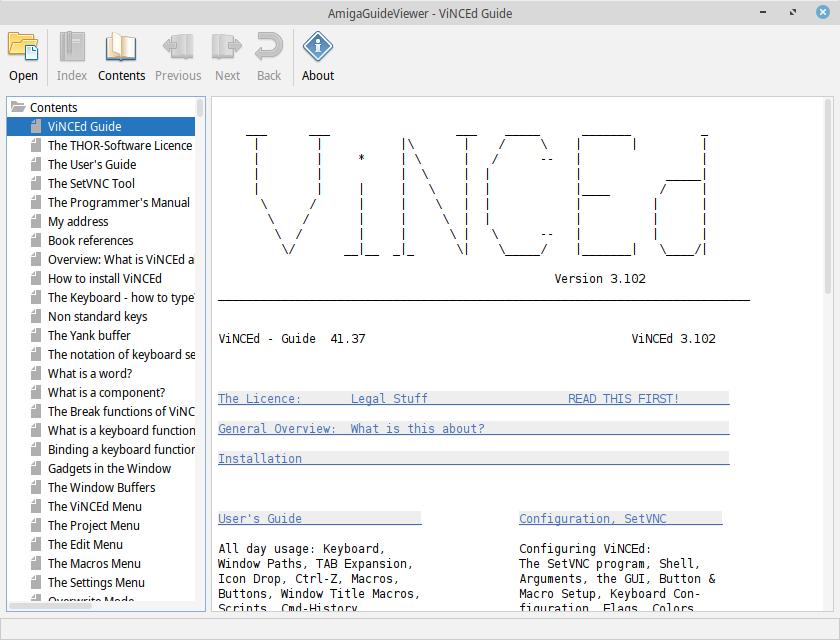The height and width of the screenshot is (640, 840).
Task: Collapse the Contents root tree folder
Action: [18, 107]
